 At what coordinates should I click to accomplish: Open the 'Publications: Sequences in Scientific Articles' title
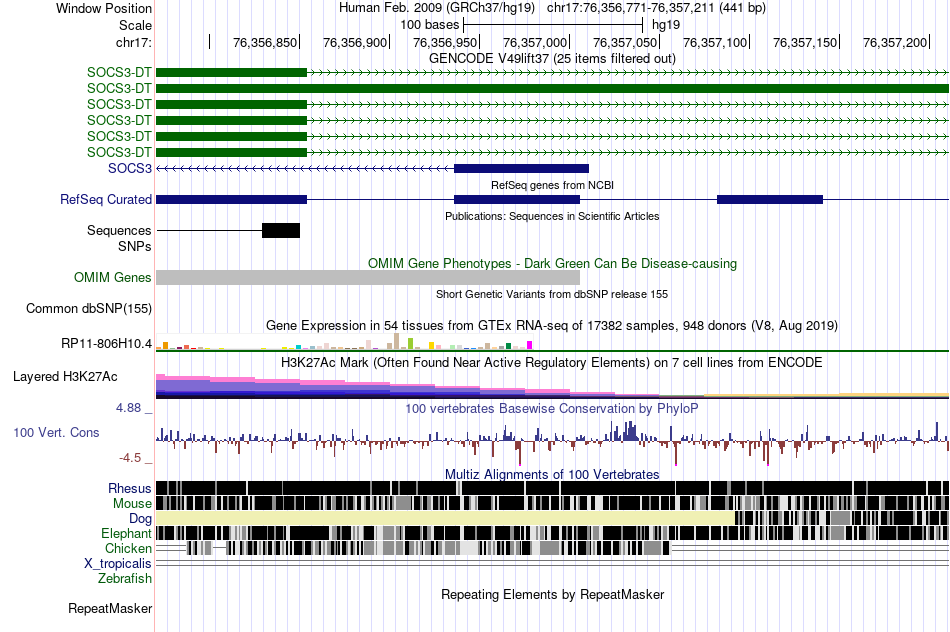552,216
